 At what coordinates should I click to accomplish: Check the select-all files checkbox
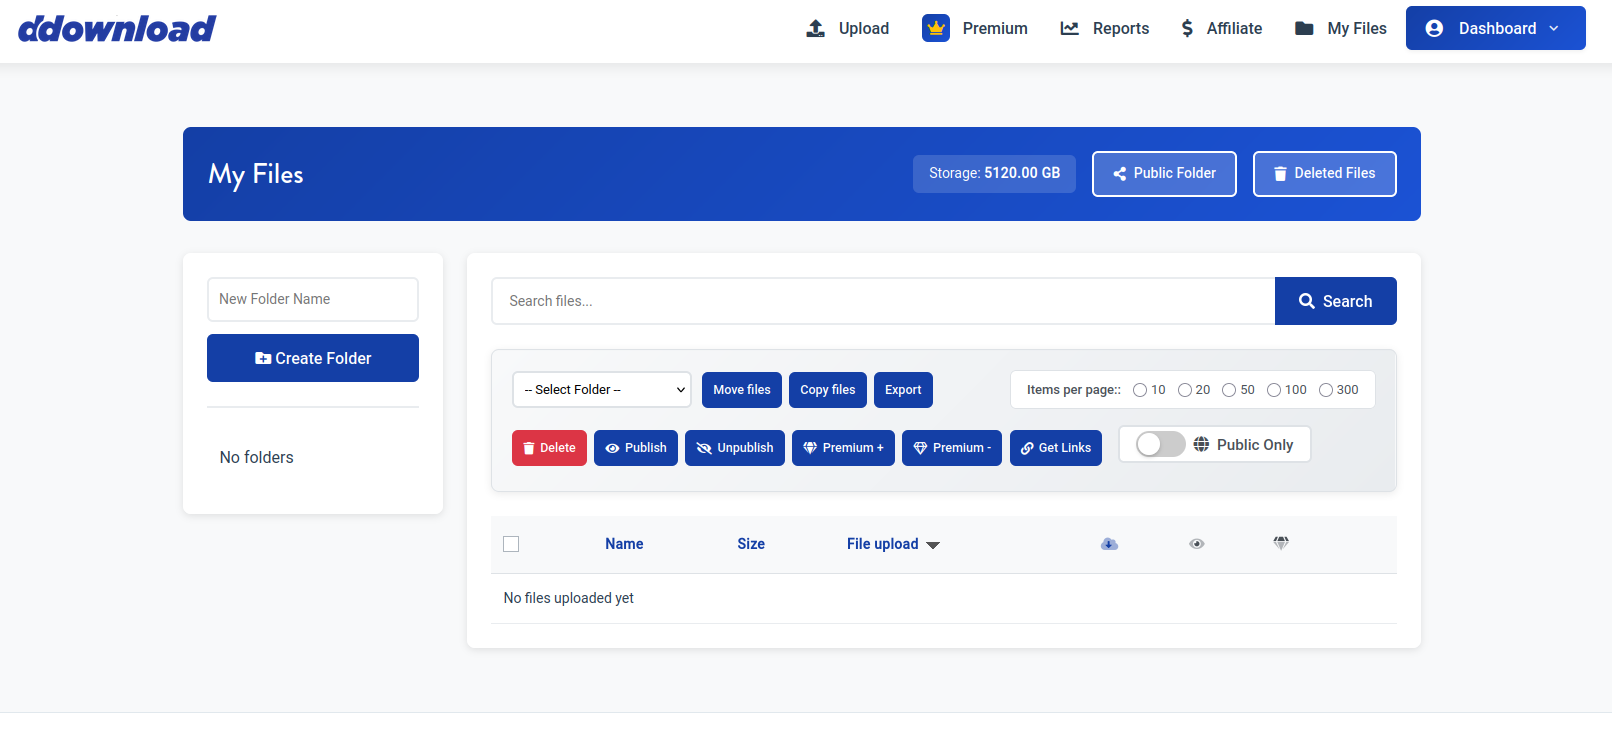click(511, 544)
